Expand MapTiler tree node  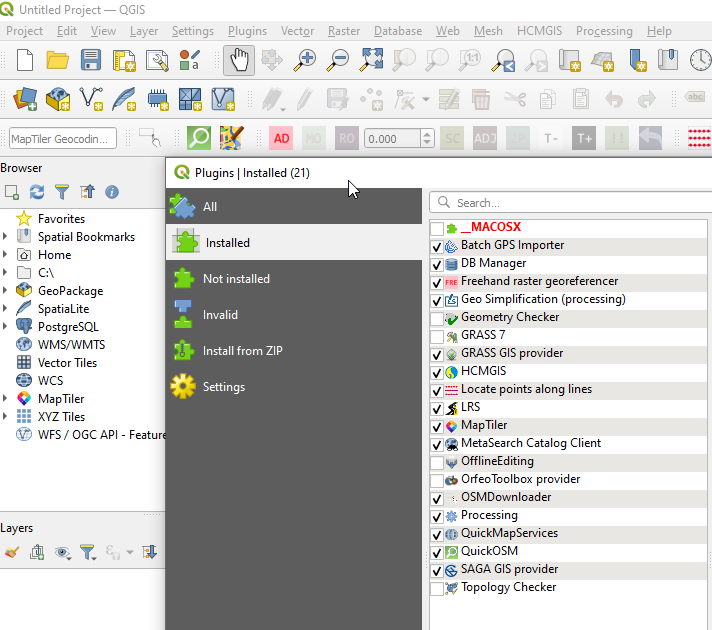point(5,398)
